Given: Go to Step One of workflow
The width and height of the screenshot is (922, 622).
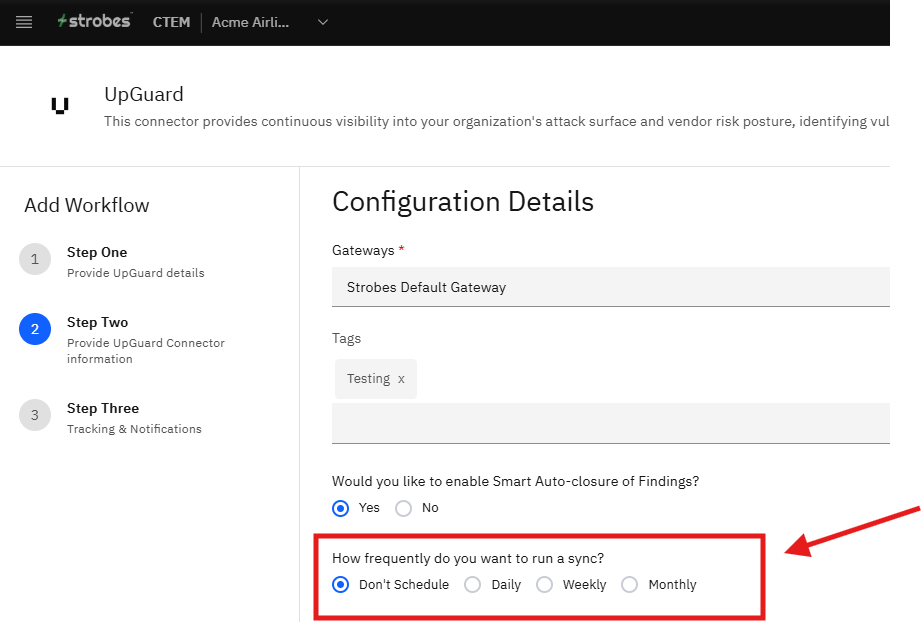Looking at the screenshot, I should [x=97, y=252].
